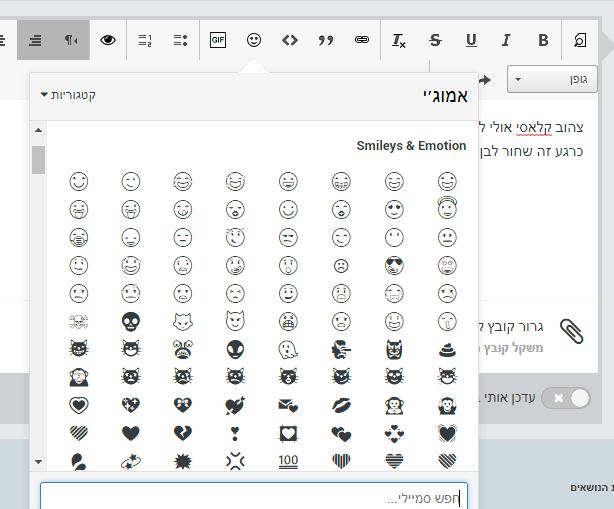Choose the two hearts emoji

341,433
